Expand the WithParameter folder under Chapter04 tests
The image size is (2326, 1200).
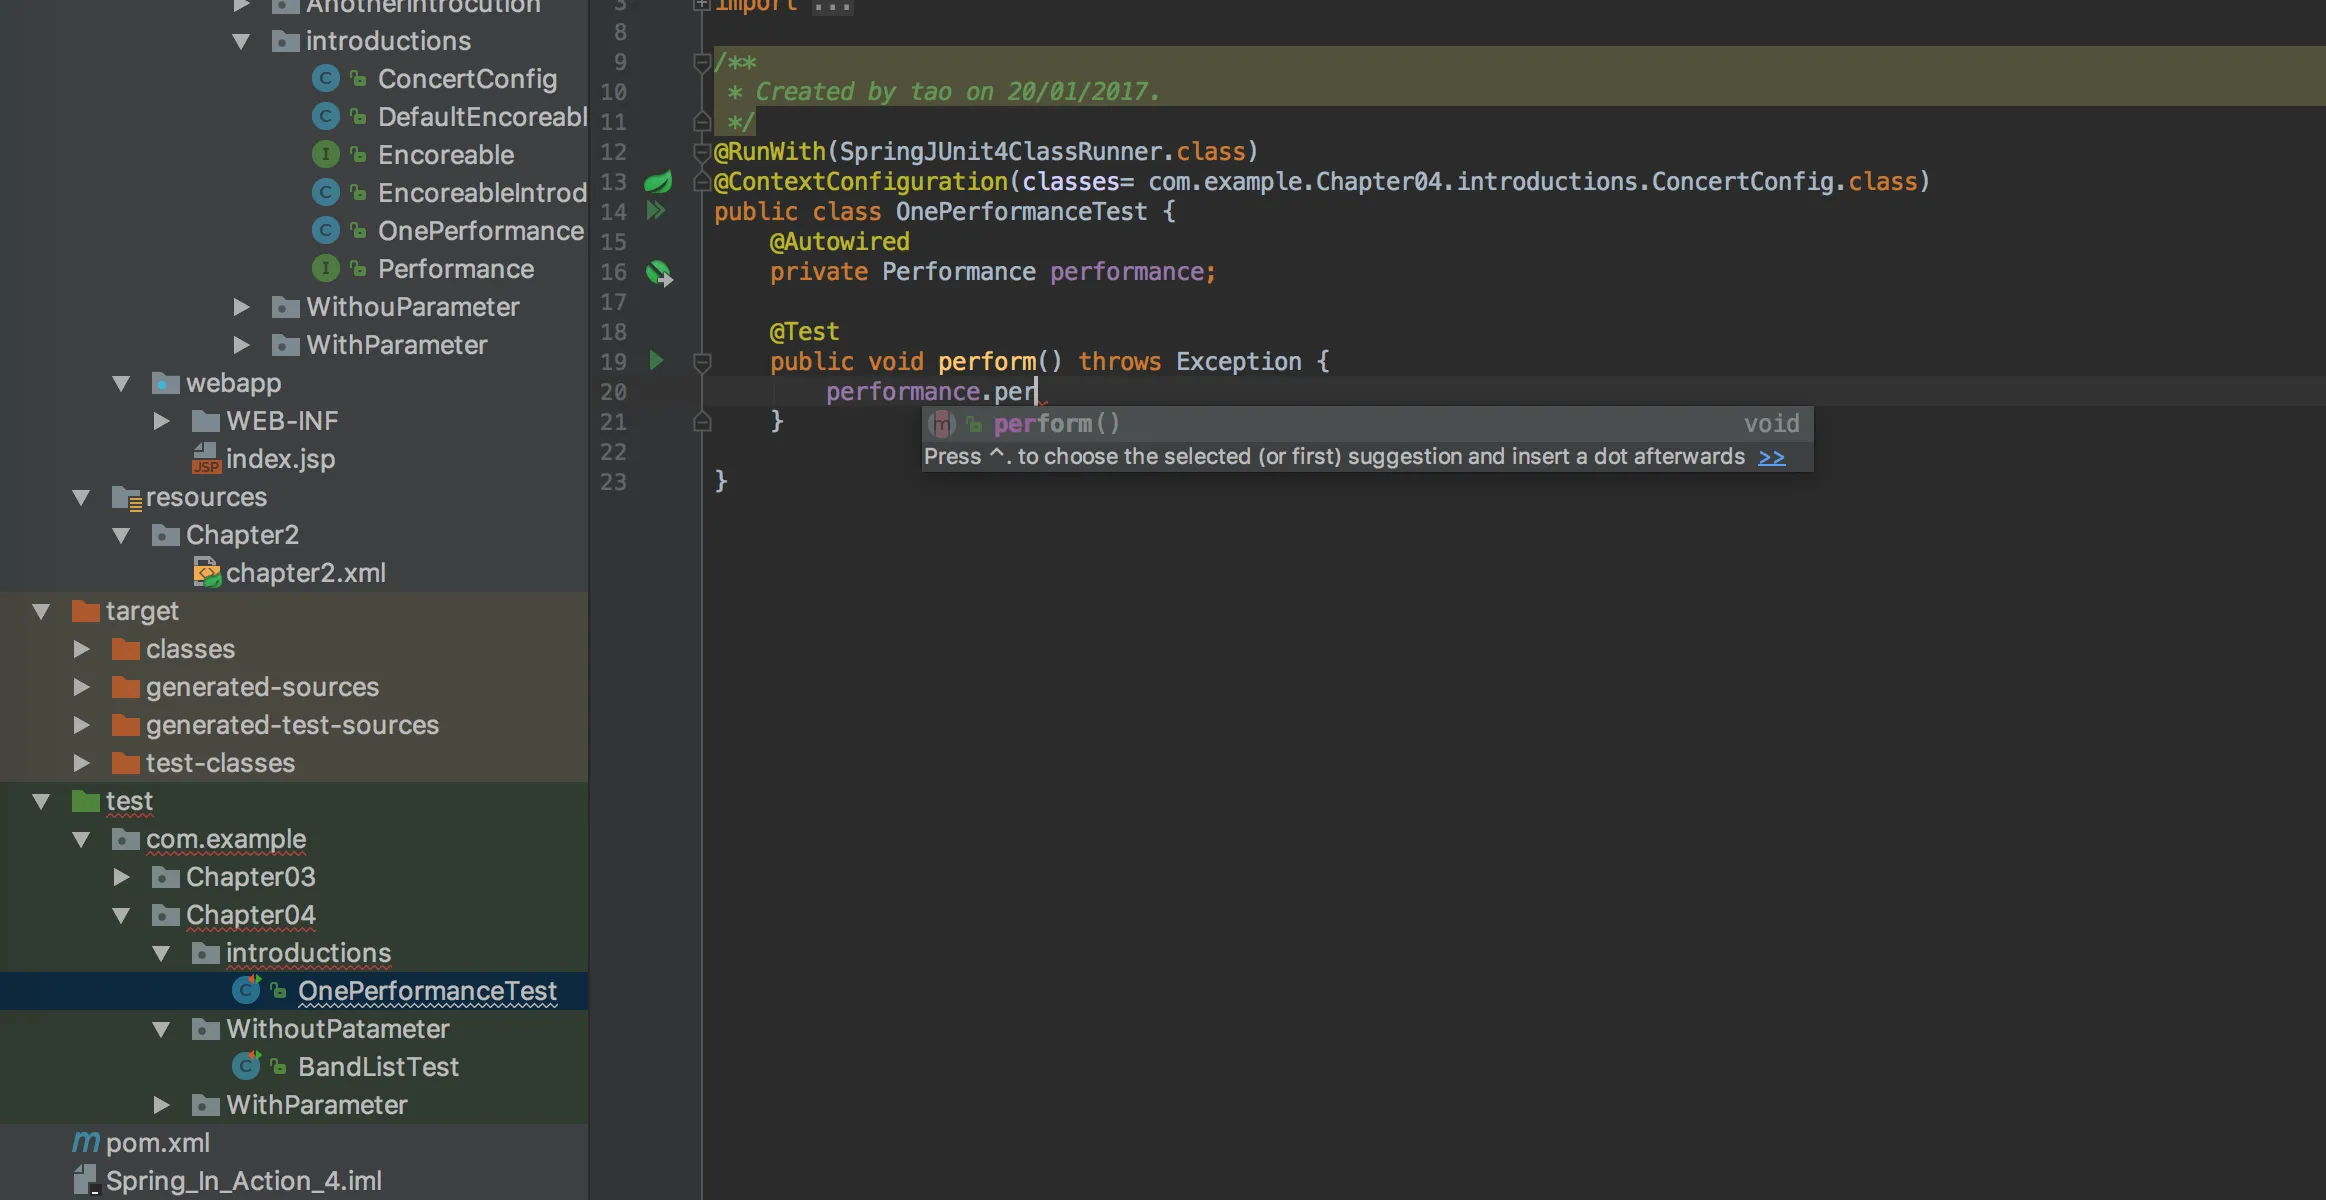click(161, 1105)
